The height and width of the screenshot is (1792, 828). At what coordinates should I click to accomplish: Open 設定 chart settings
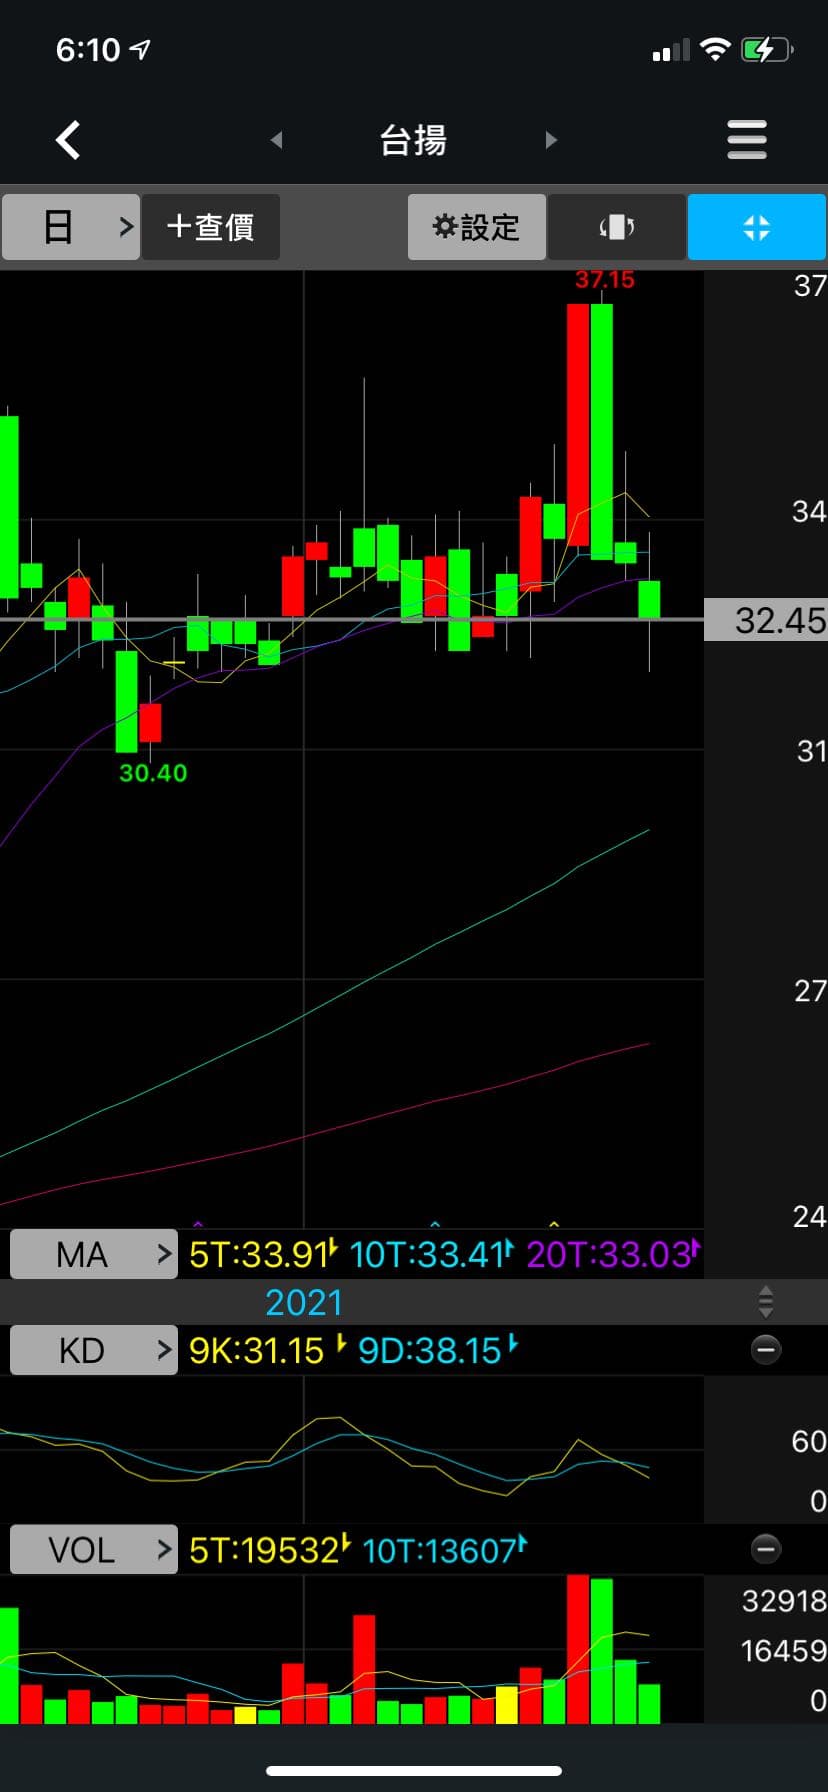(x=476, y=227)
